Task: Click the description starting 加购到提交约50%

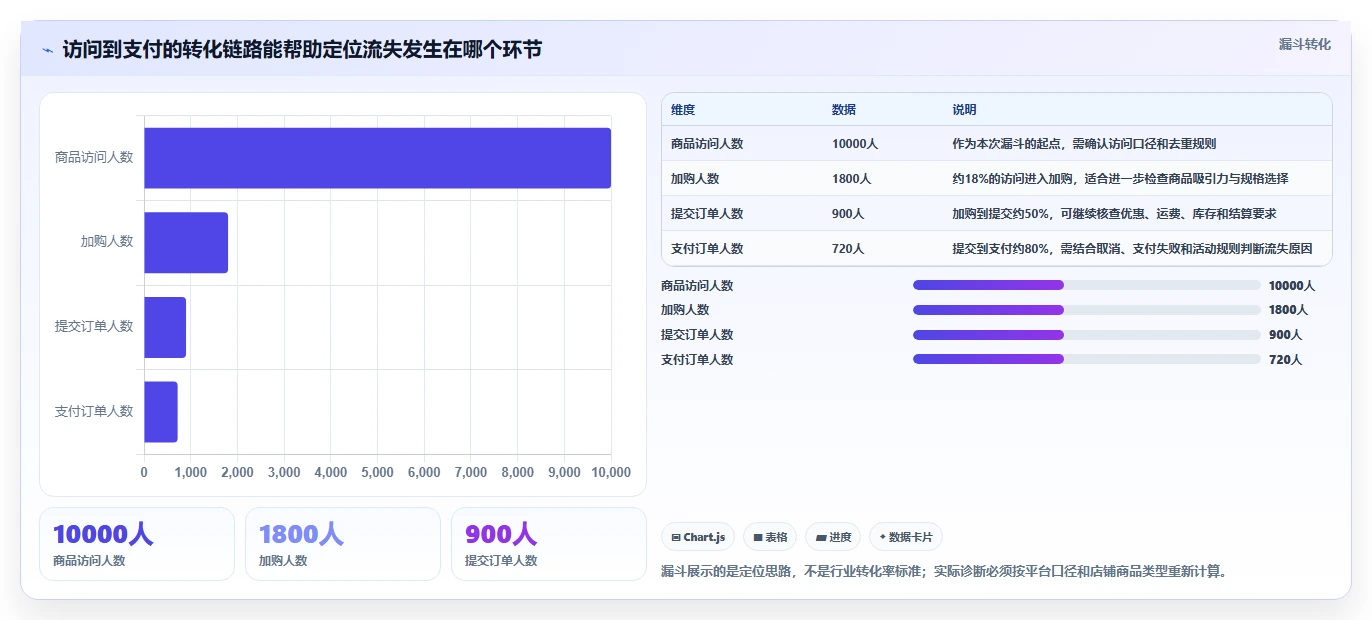Action: (1114, 214)
